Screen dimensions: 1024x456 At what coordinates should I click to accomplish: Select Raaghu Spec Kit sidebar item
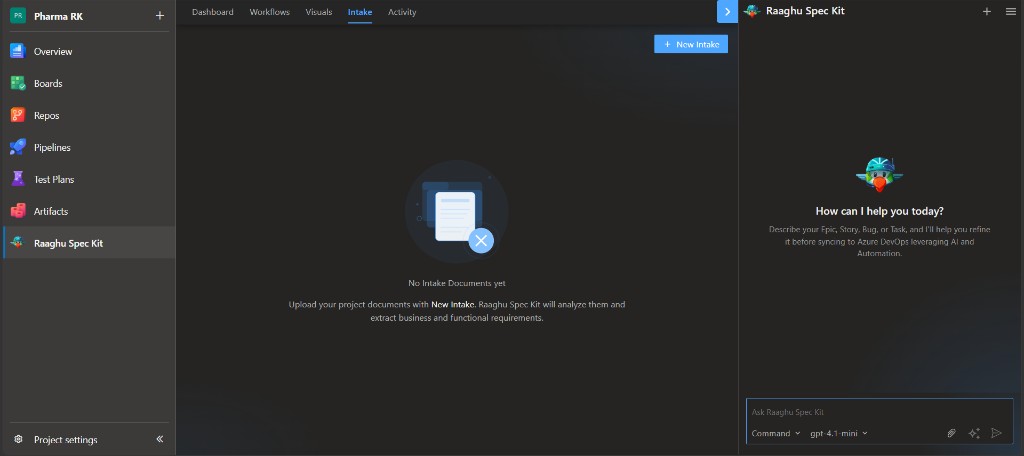pos(88,243)
